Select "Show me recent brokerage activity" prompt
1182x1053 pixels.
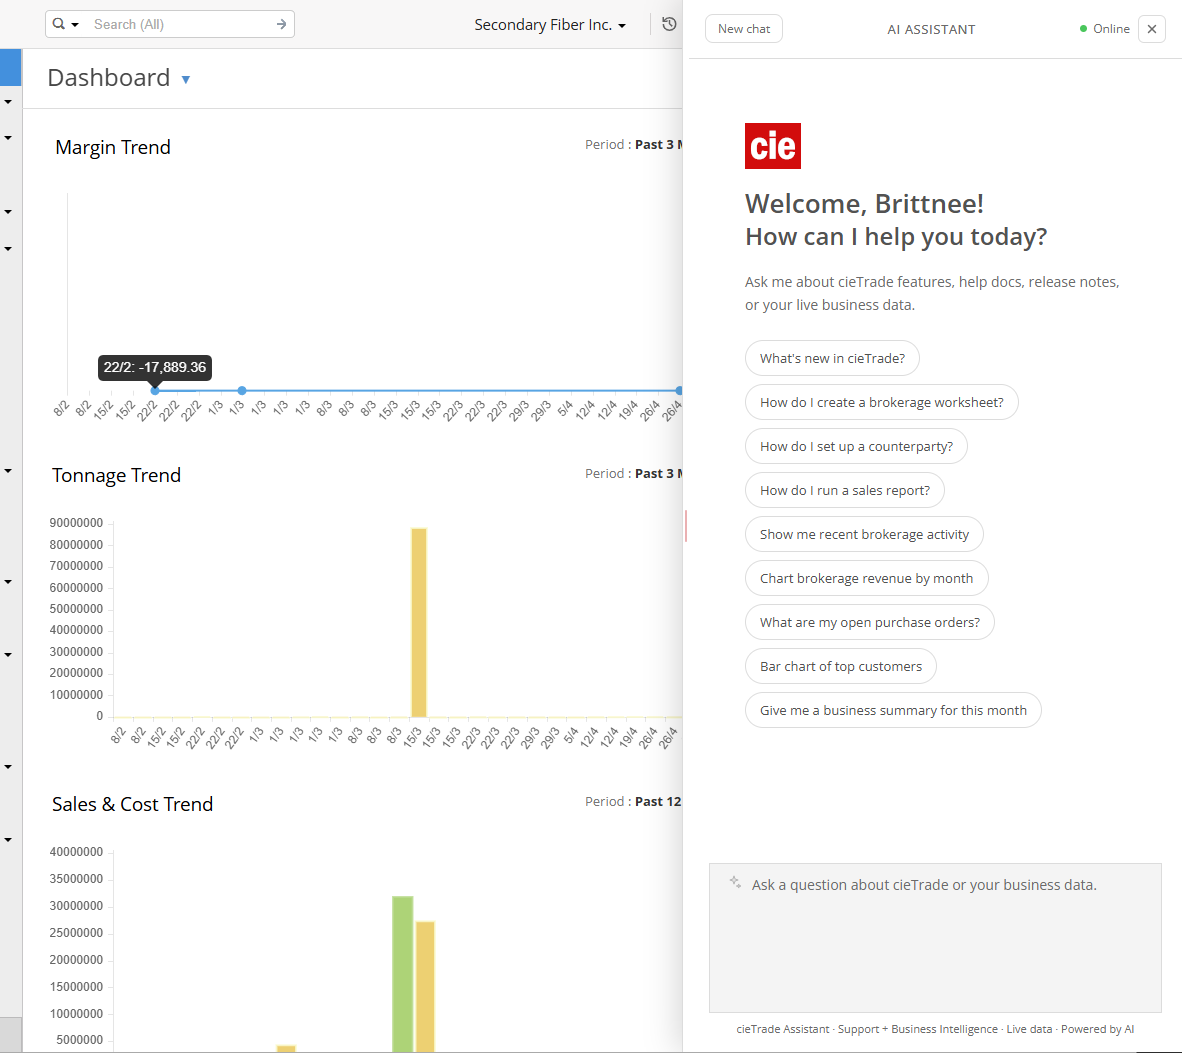(x=864, y=534)
